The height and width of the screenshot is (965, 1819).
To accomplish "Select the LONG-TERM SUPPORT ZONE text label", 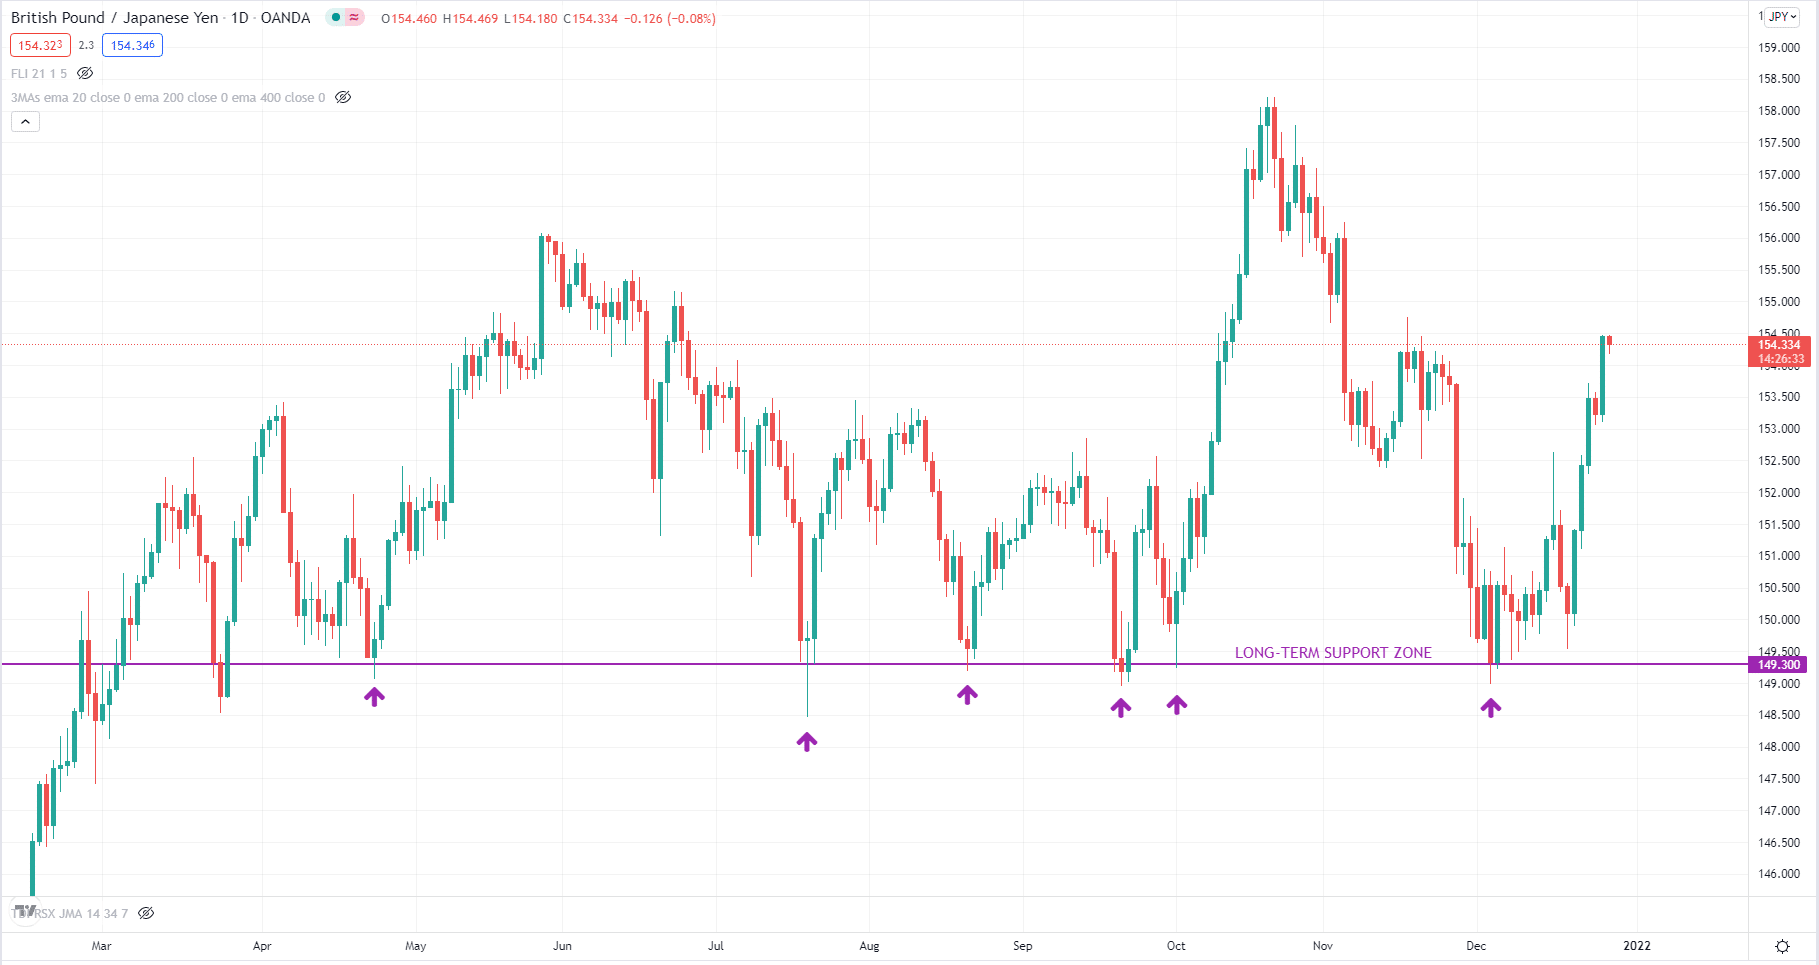I will pyautogui.click(x=1333, y=652).
